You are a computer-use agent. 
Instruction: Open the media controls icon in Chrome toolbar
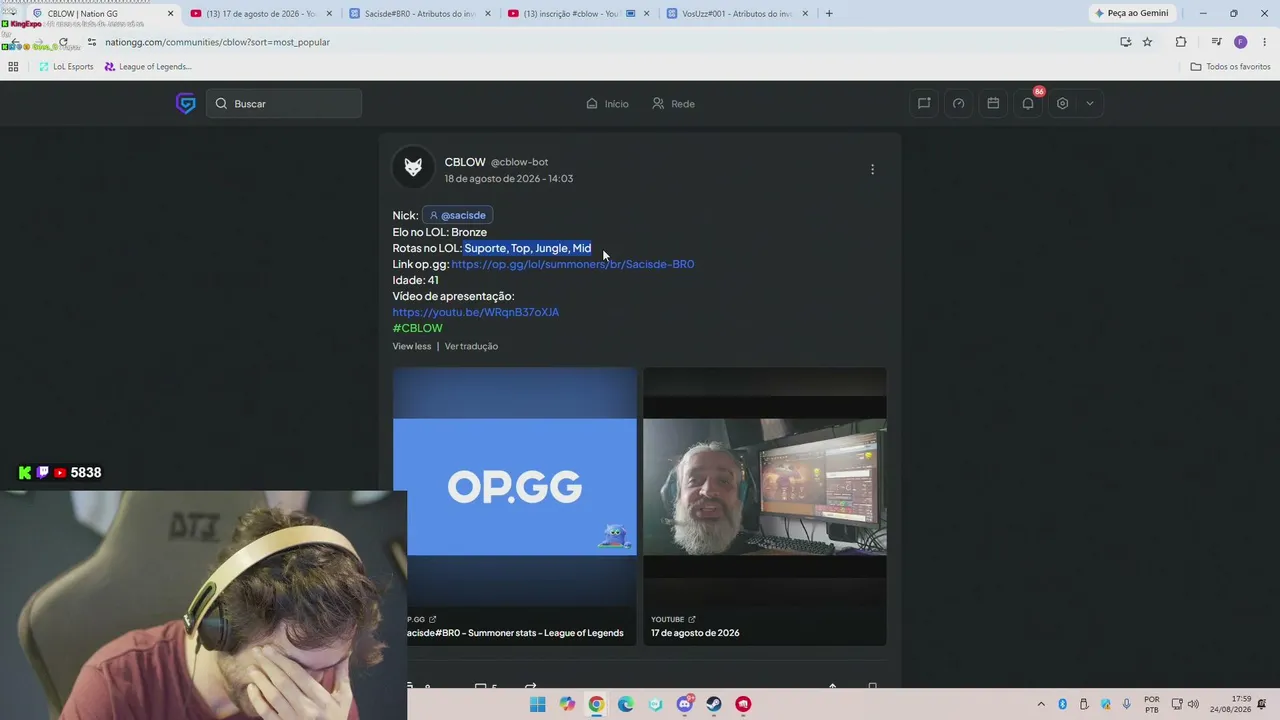click(x=1216, y=42)
